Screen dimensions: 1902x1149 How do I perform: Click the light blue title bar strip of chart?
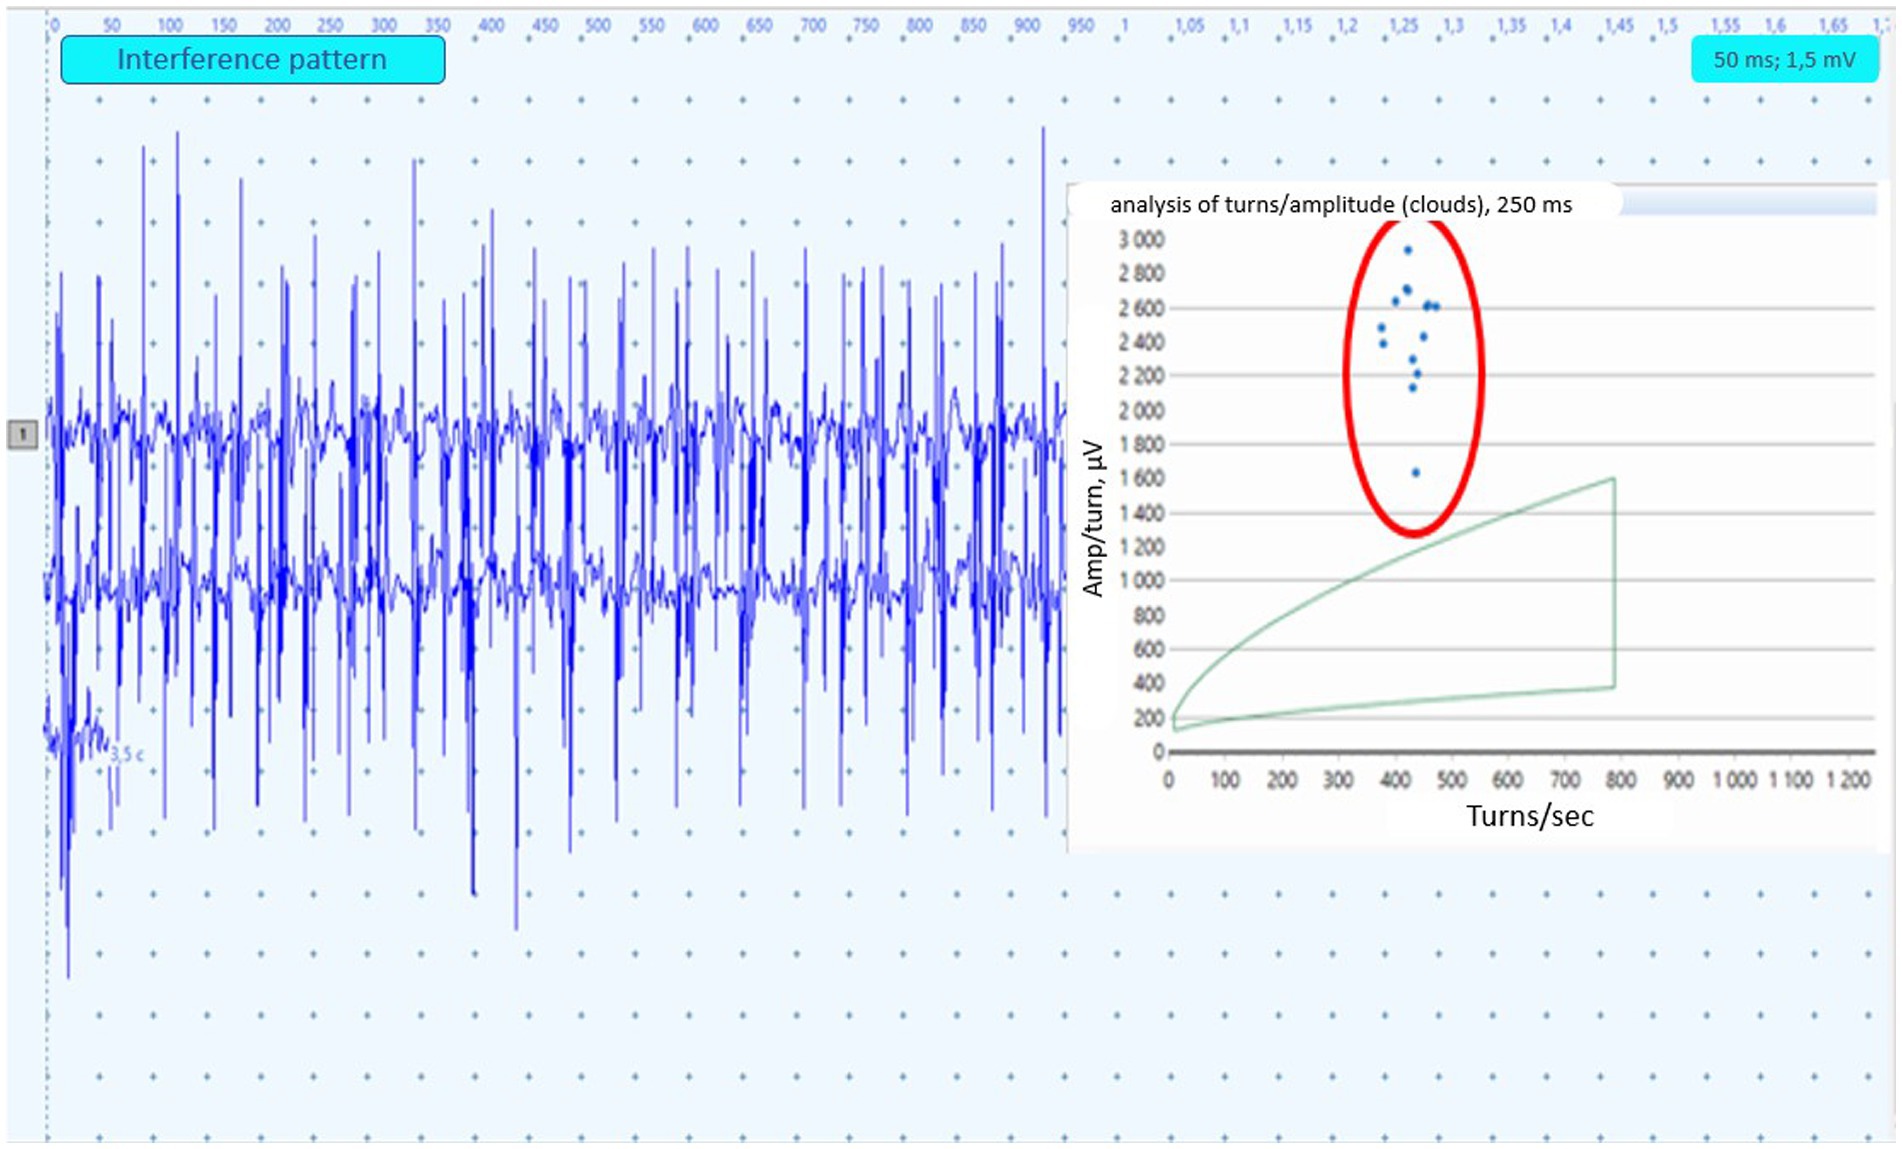click(x=1747, y=204)
